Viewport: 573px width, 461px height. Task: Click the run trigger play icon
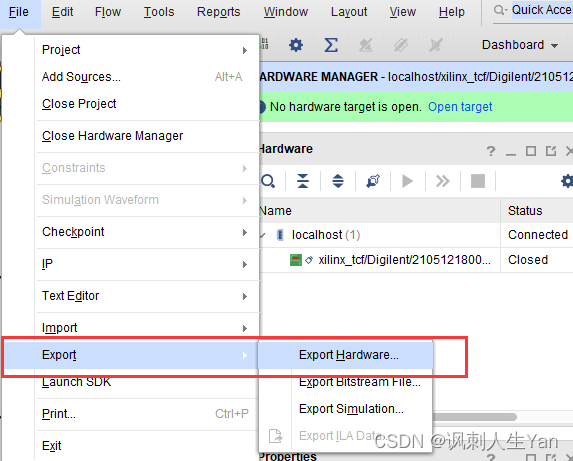pyautogui.click(x=407, y=181)
